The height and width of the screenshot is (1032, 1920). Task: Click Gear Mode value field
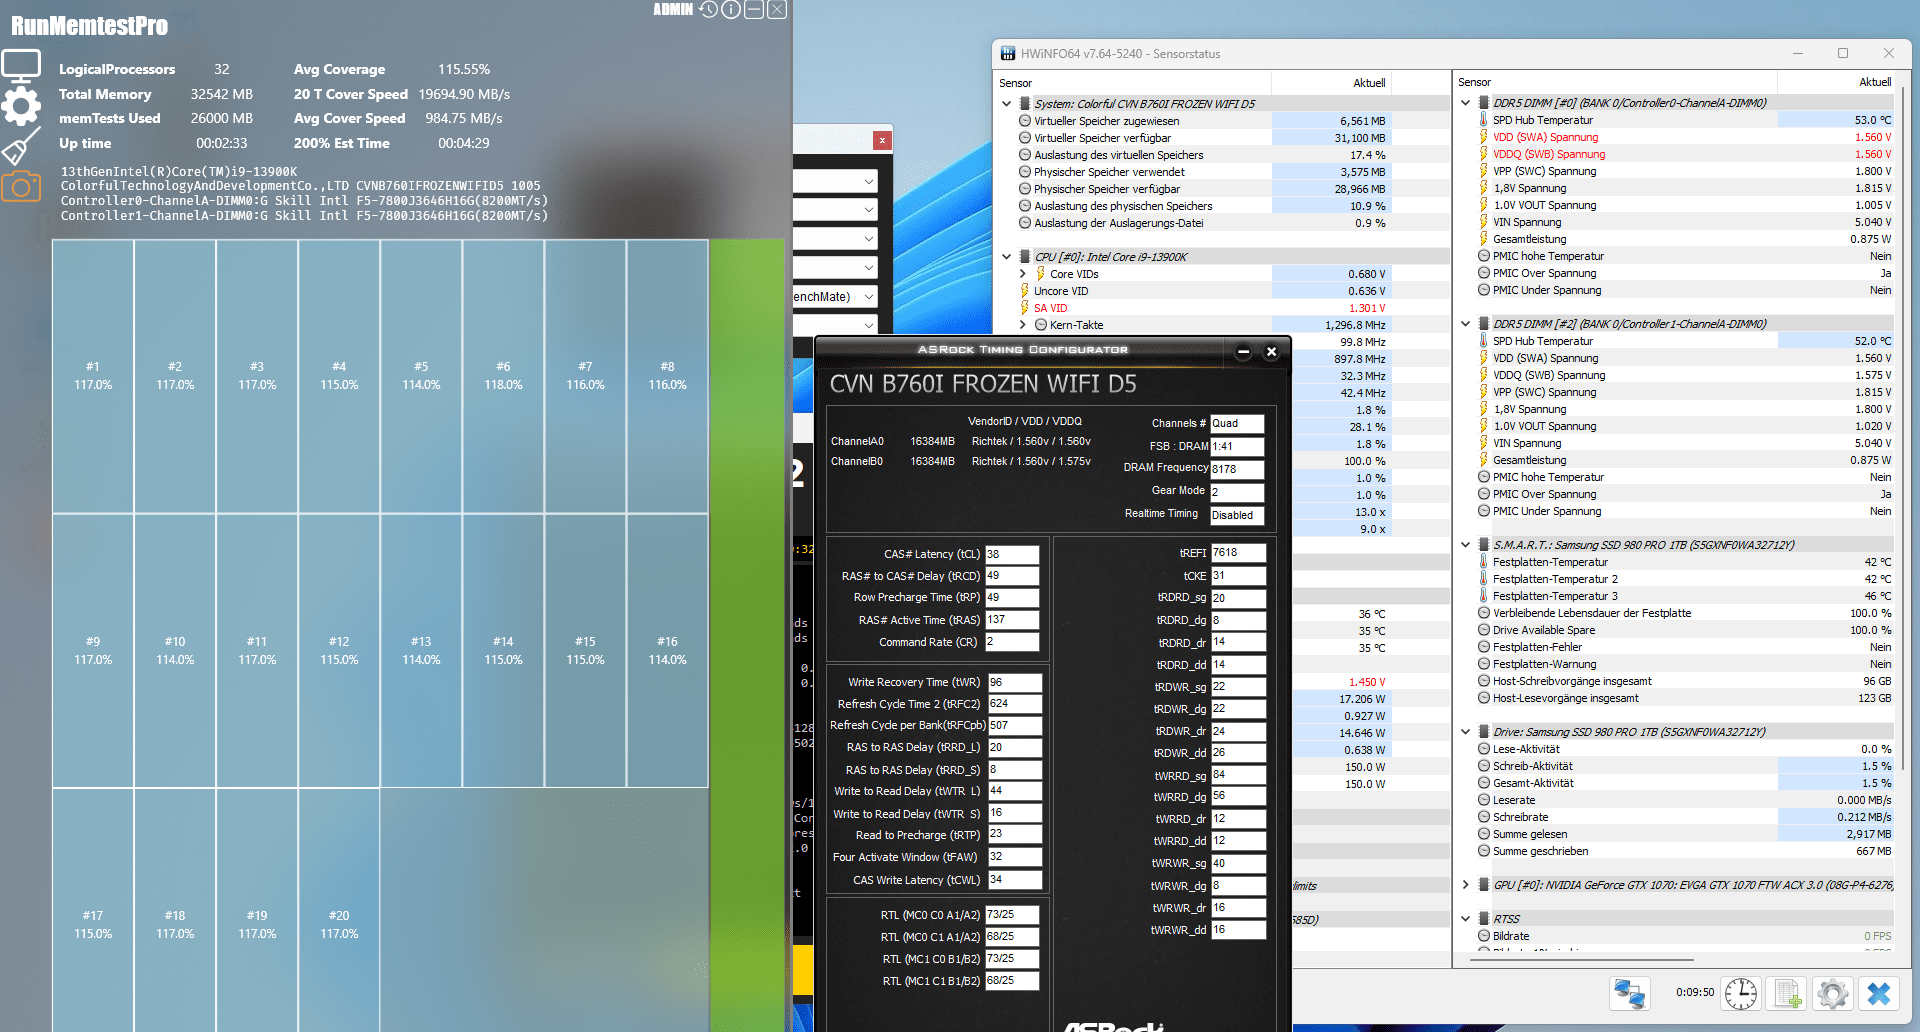pos(1237,492)
